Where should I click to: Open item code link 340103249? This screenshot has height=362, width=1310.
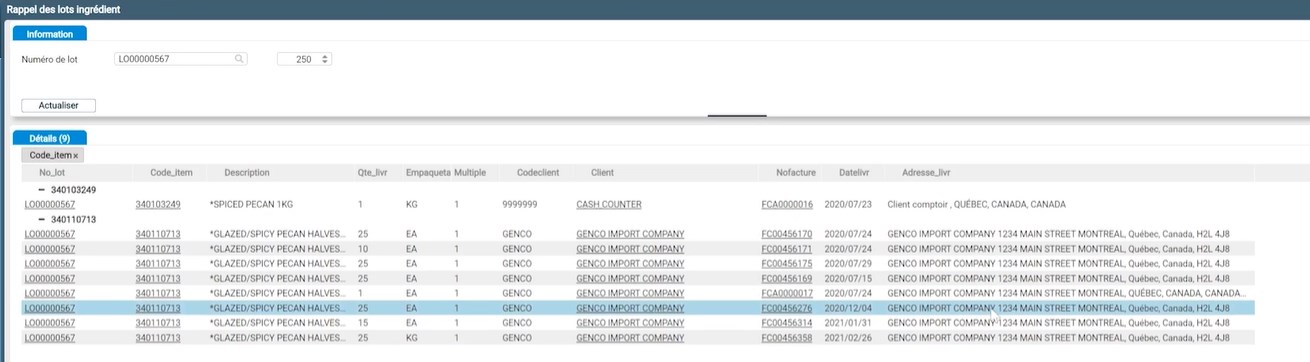pos(158,204)
